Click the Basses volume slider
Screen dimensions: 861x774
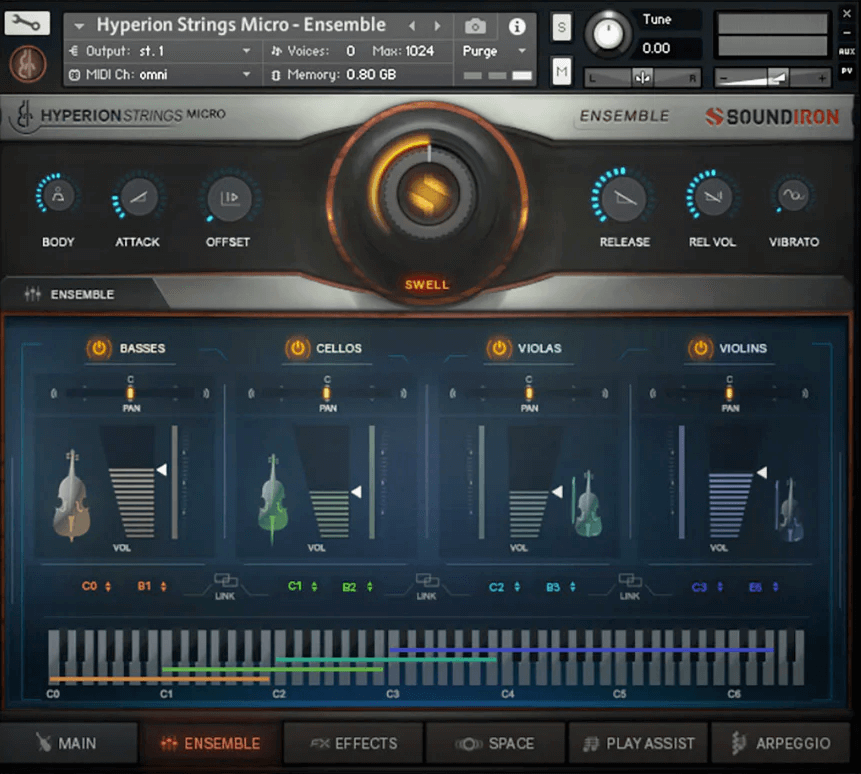tap(134, 483)
